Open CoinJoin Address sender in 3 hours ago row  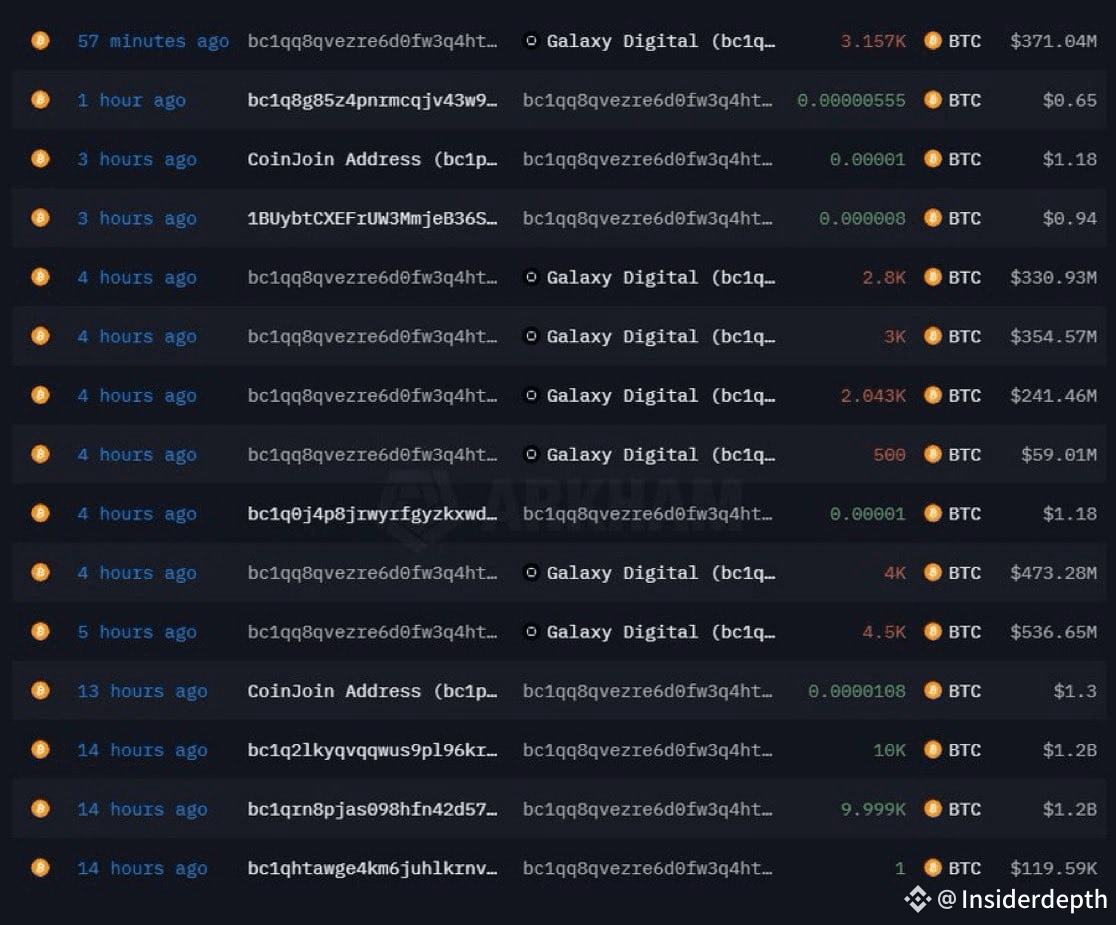[372, 159]
